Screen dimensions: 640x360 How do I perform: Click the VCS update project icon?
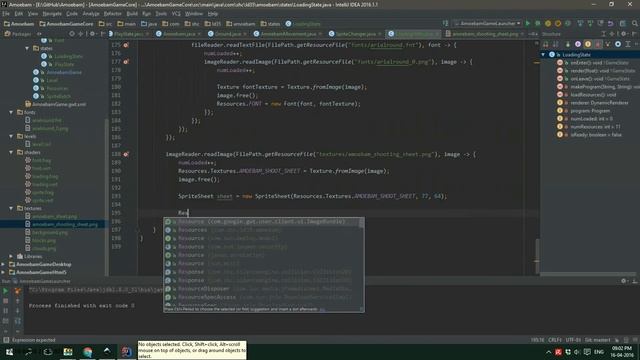pyautogui.click(x=580, y=24)
